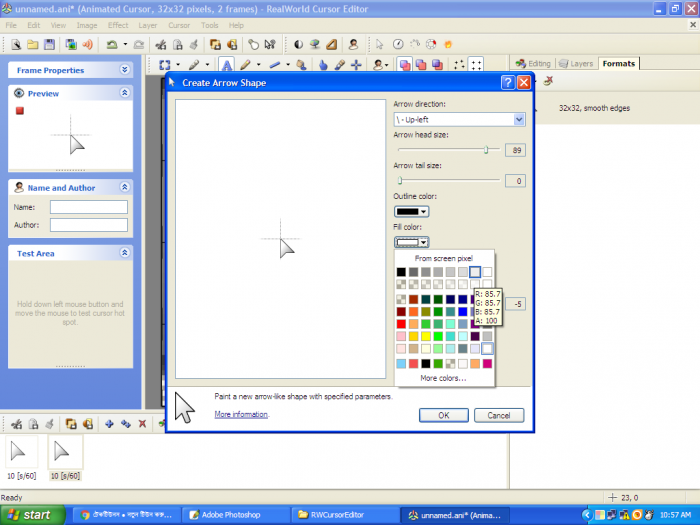Open a file with the folder icon

click(33, 44)
